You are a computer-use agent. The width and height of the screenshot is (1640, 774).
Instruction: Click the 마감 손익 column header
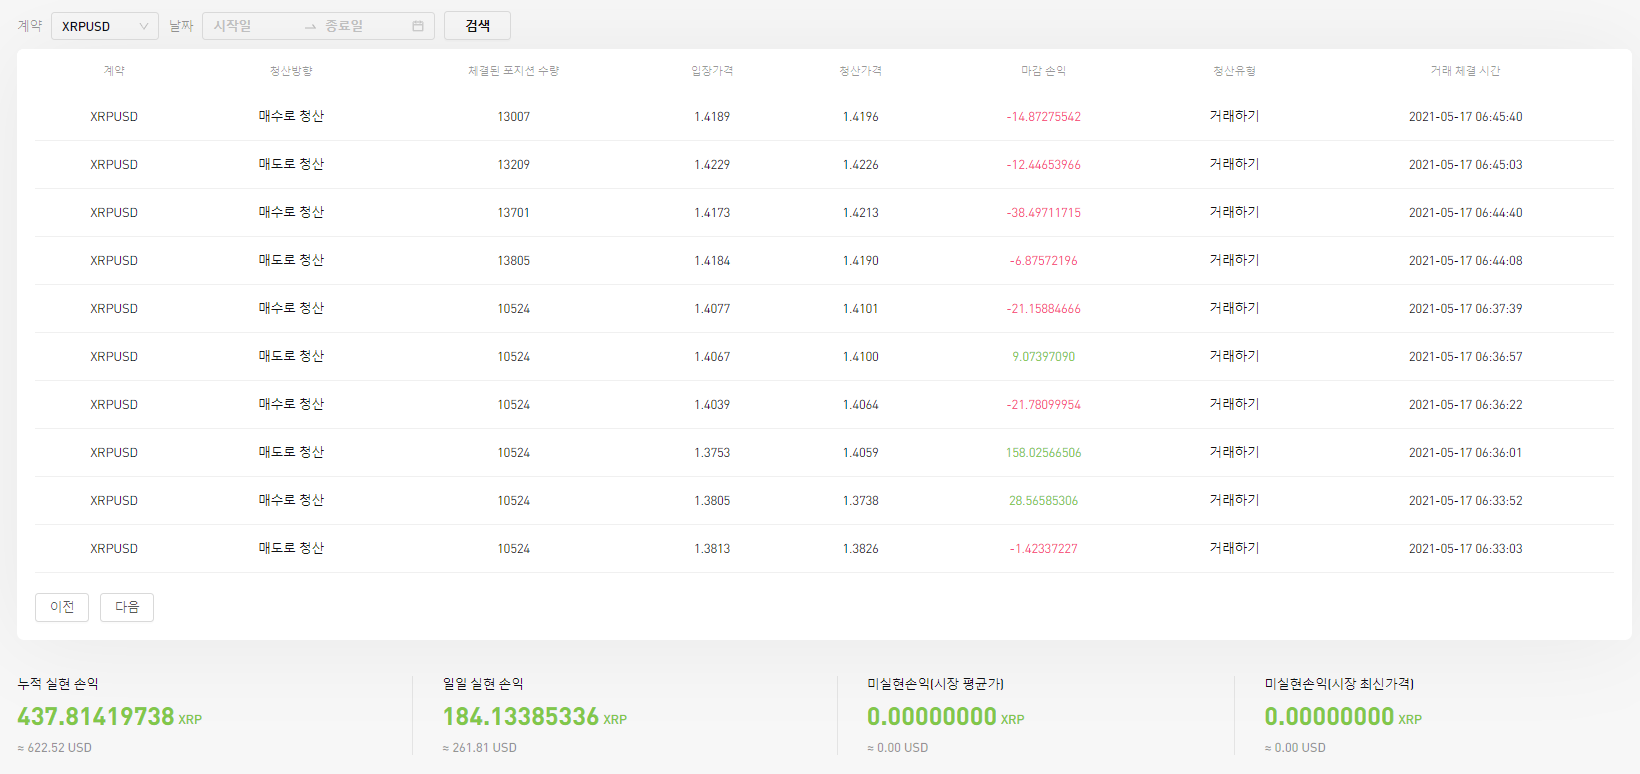pyautogui.click(x=1043, y=71)
